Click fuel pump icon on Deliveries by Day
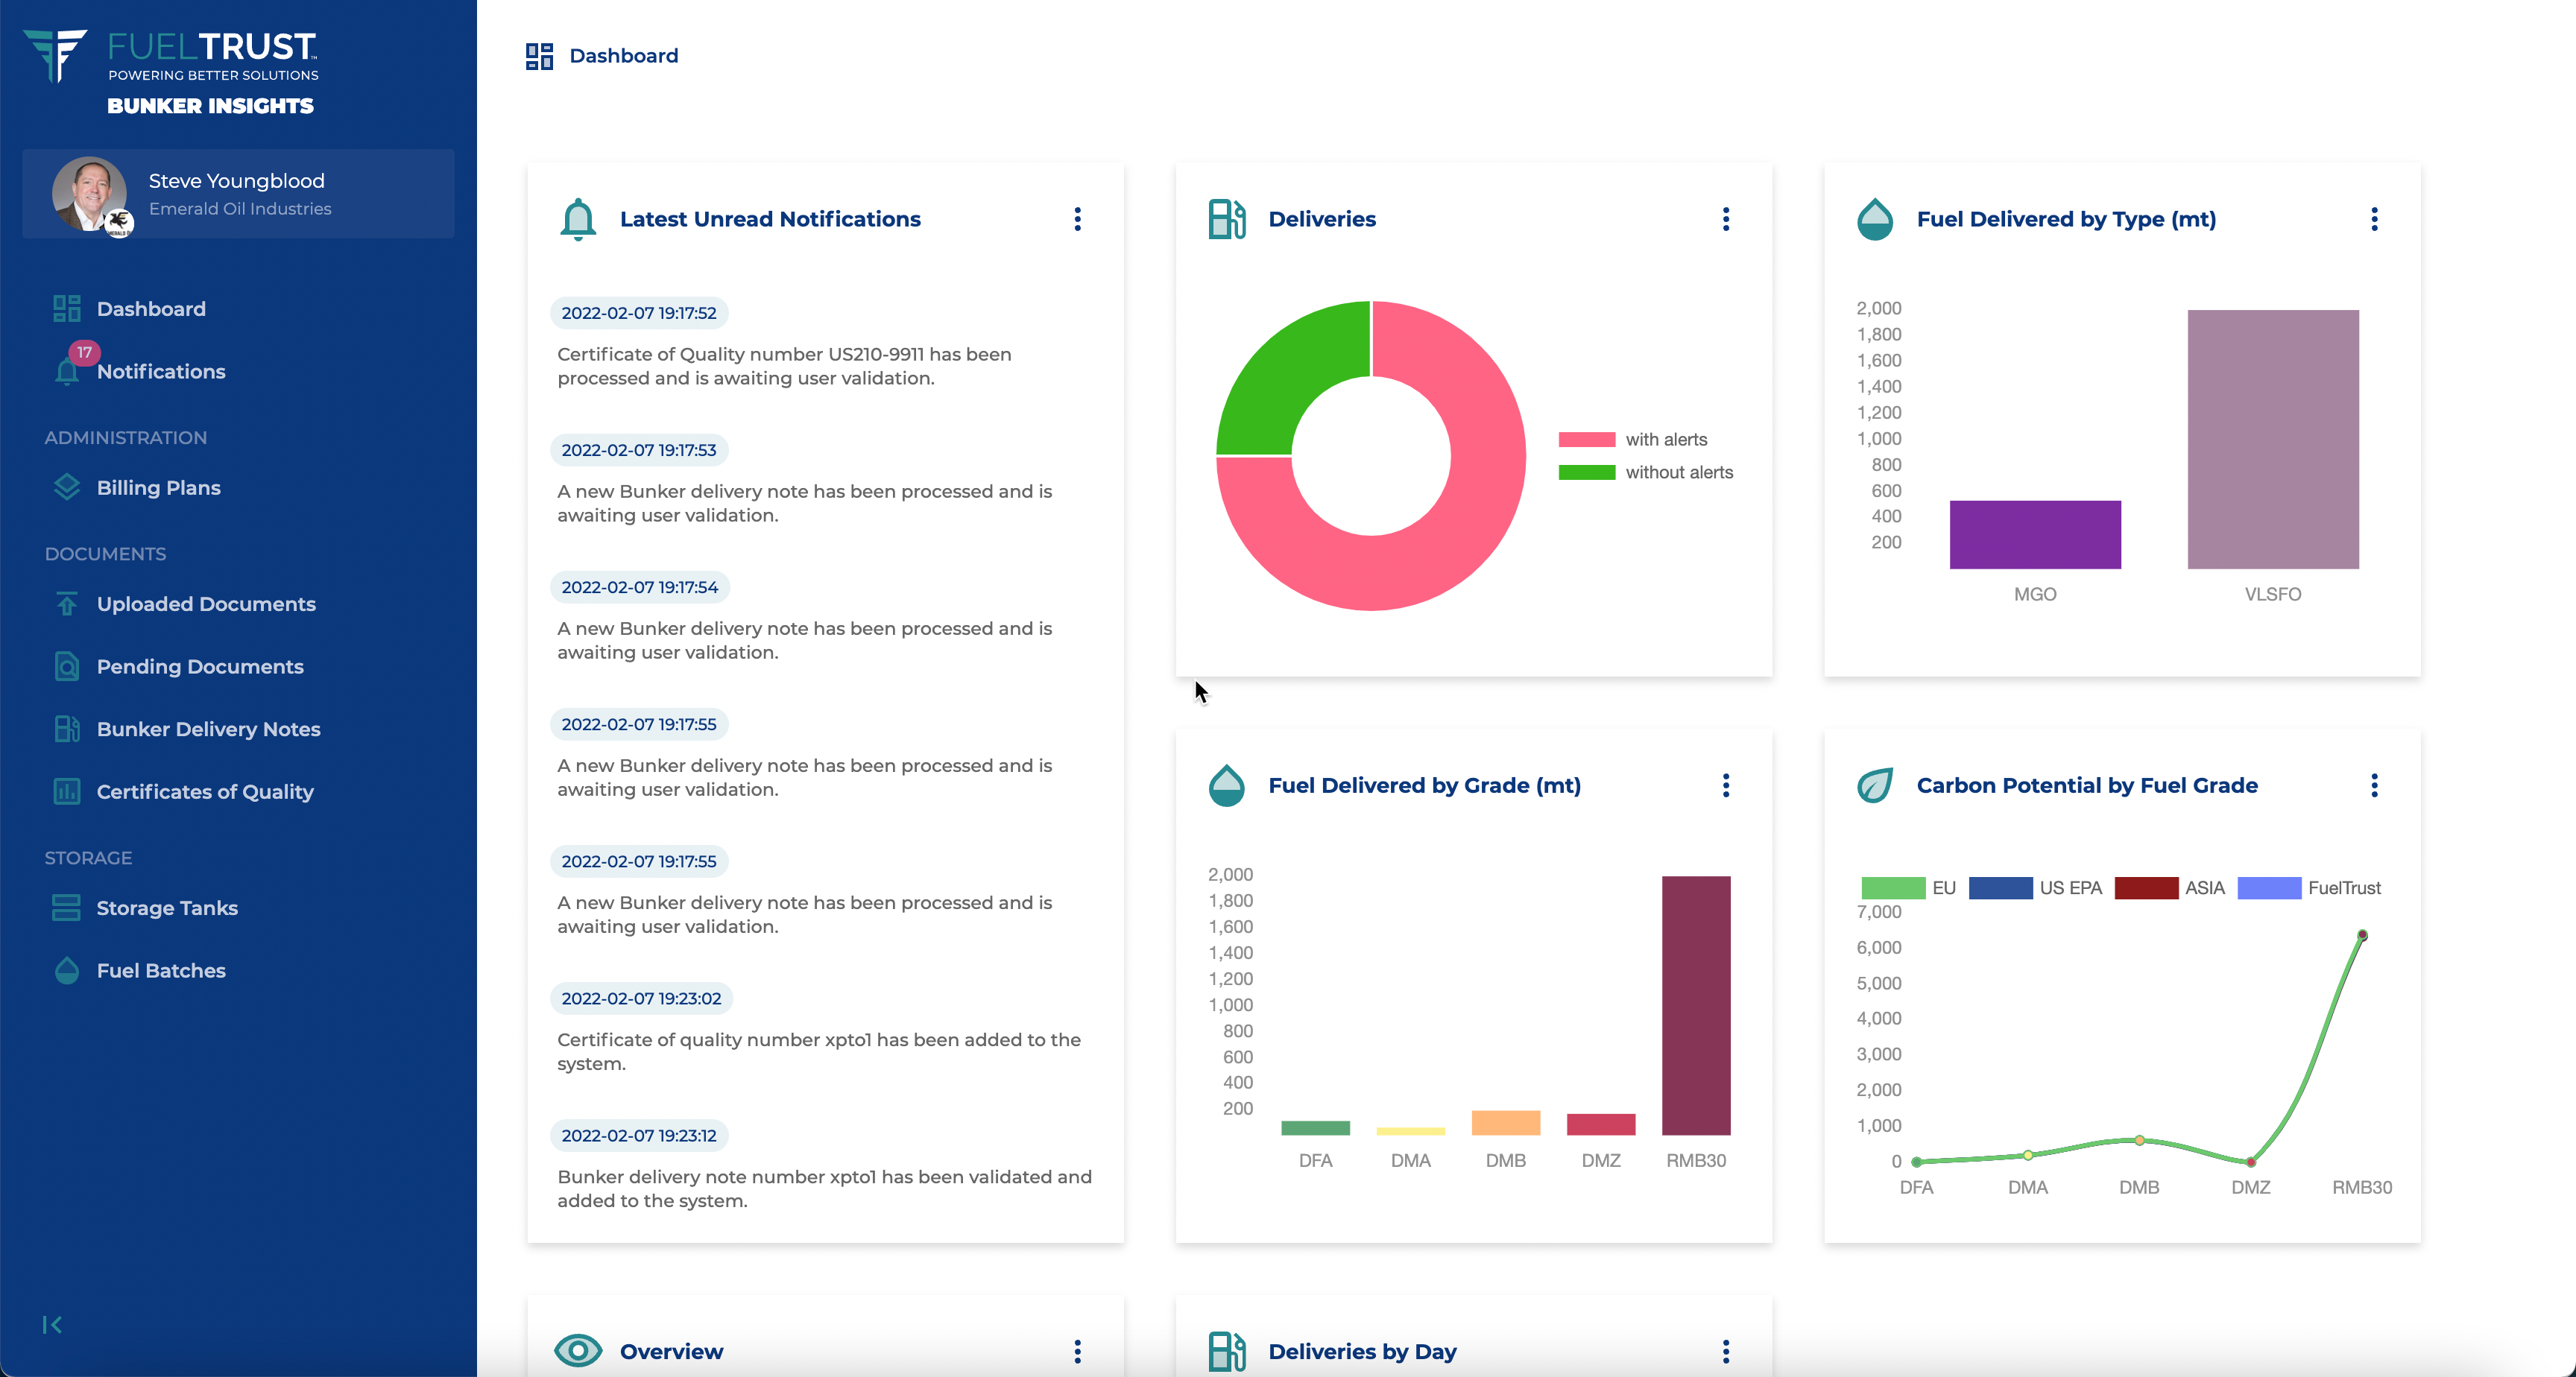 coord(1227,1352)
